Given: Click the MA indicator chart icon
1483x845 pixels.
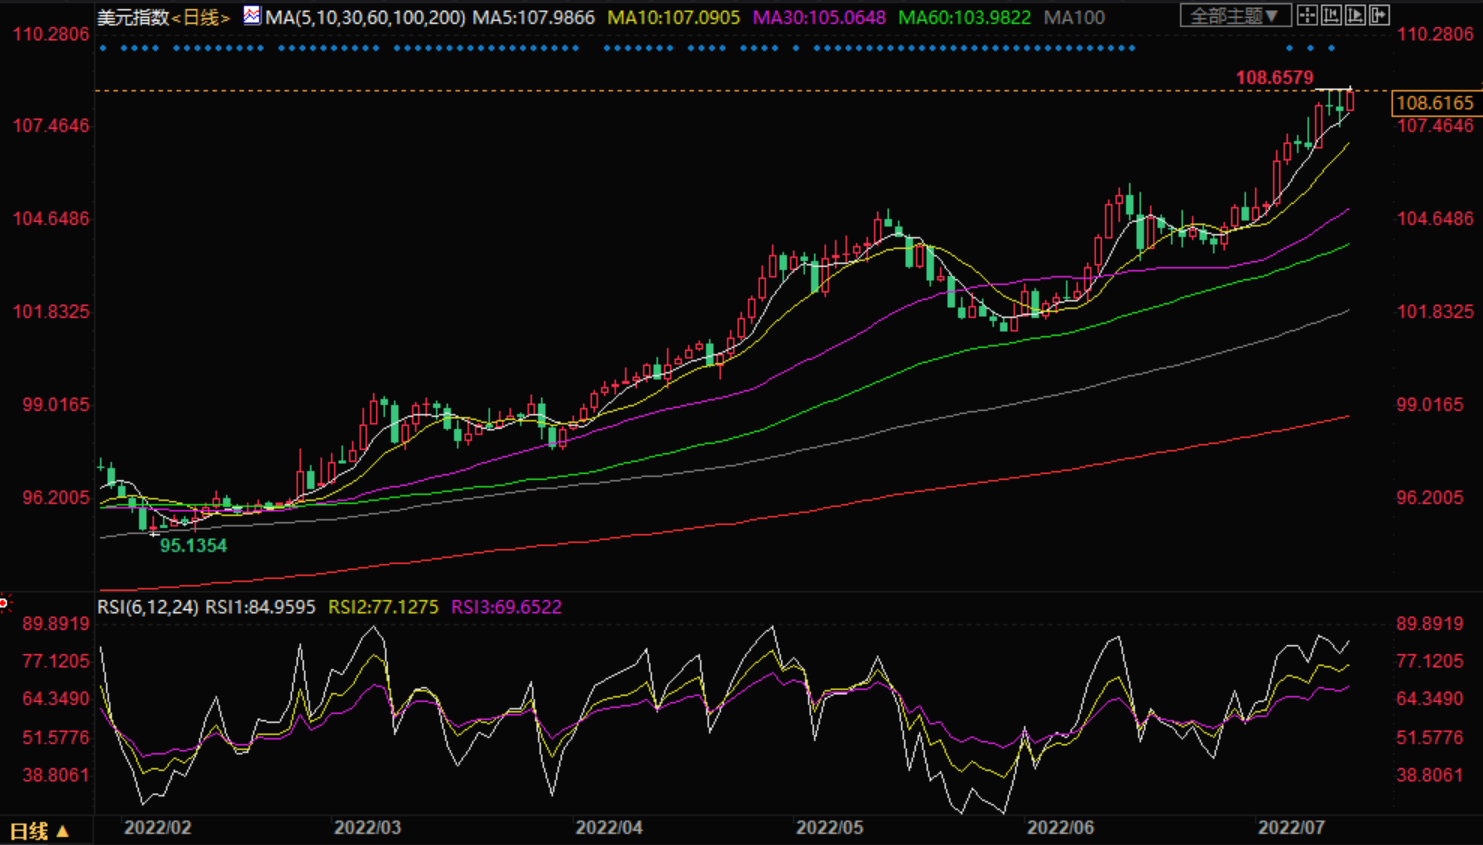Looking at the screenshot, I should [x=252, y=16].
